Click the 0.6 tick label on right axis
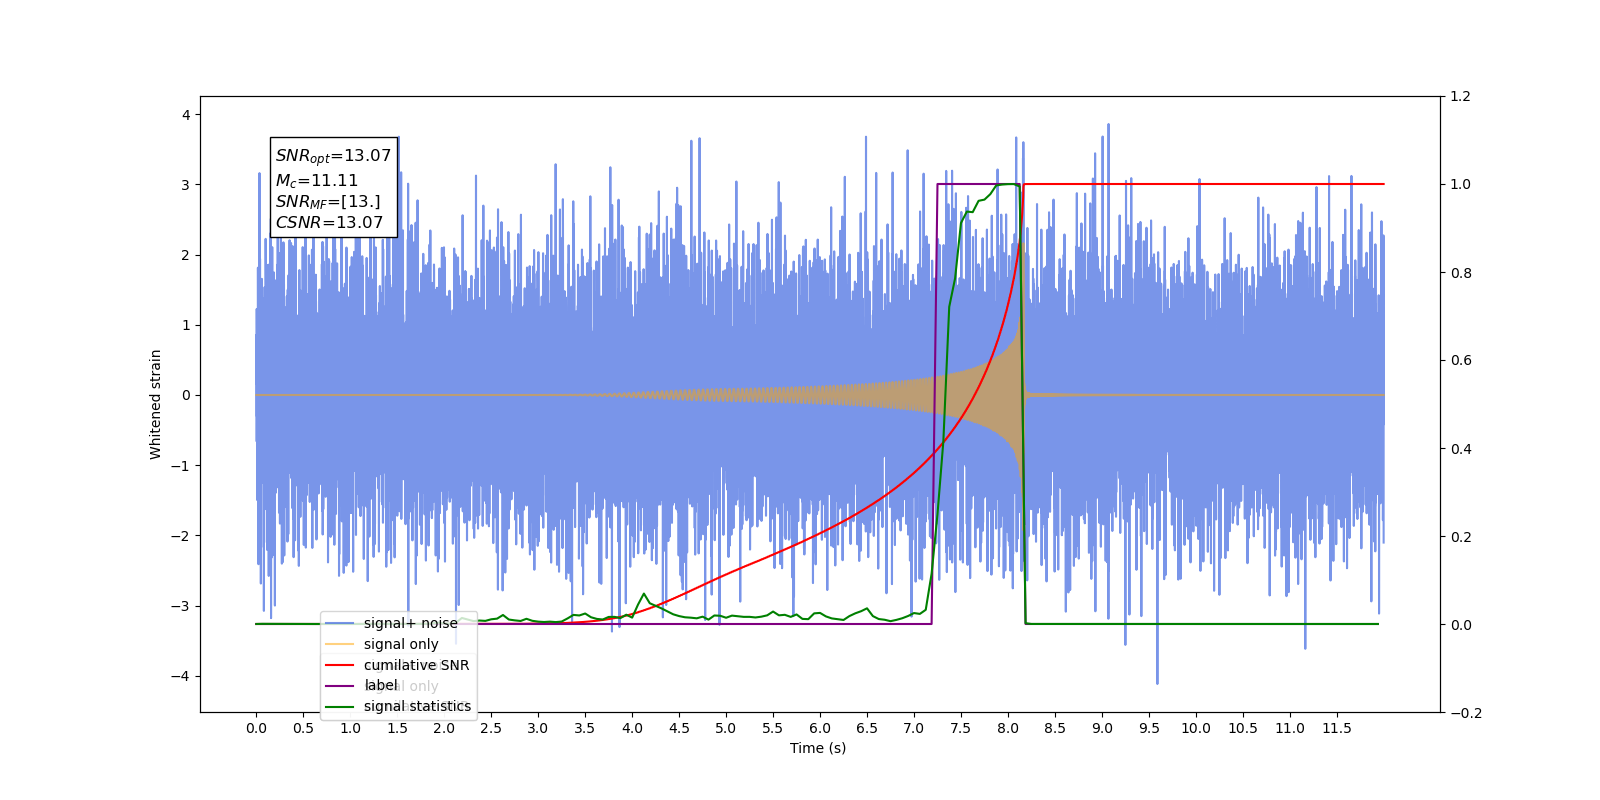 point(1460,361)
